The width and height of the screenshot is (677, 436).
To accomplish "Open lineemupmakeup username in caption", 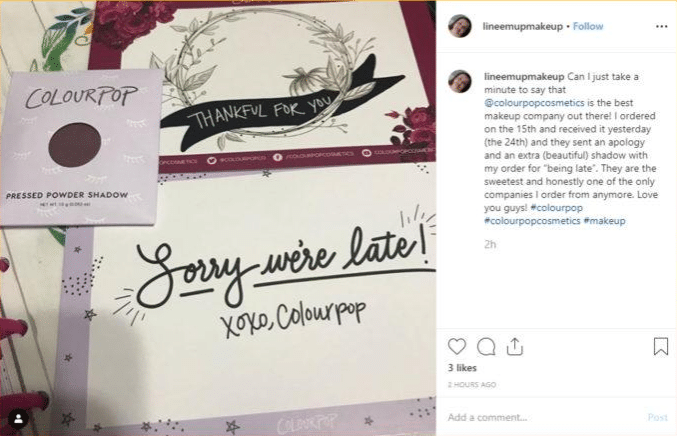I will click(x=524, y=76).
